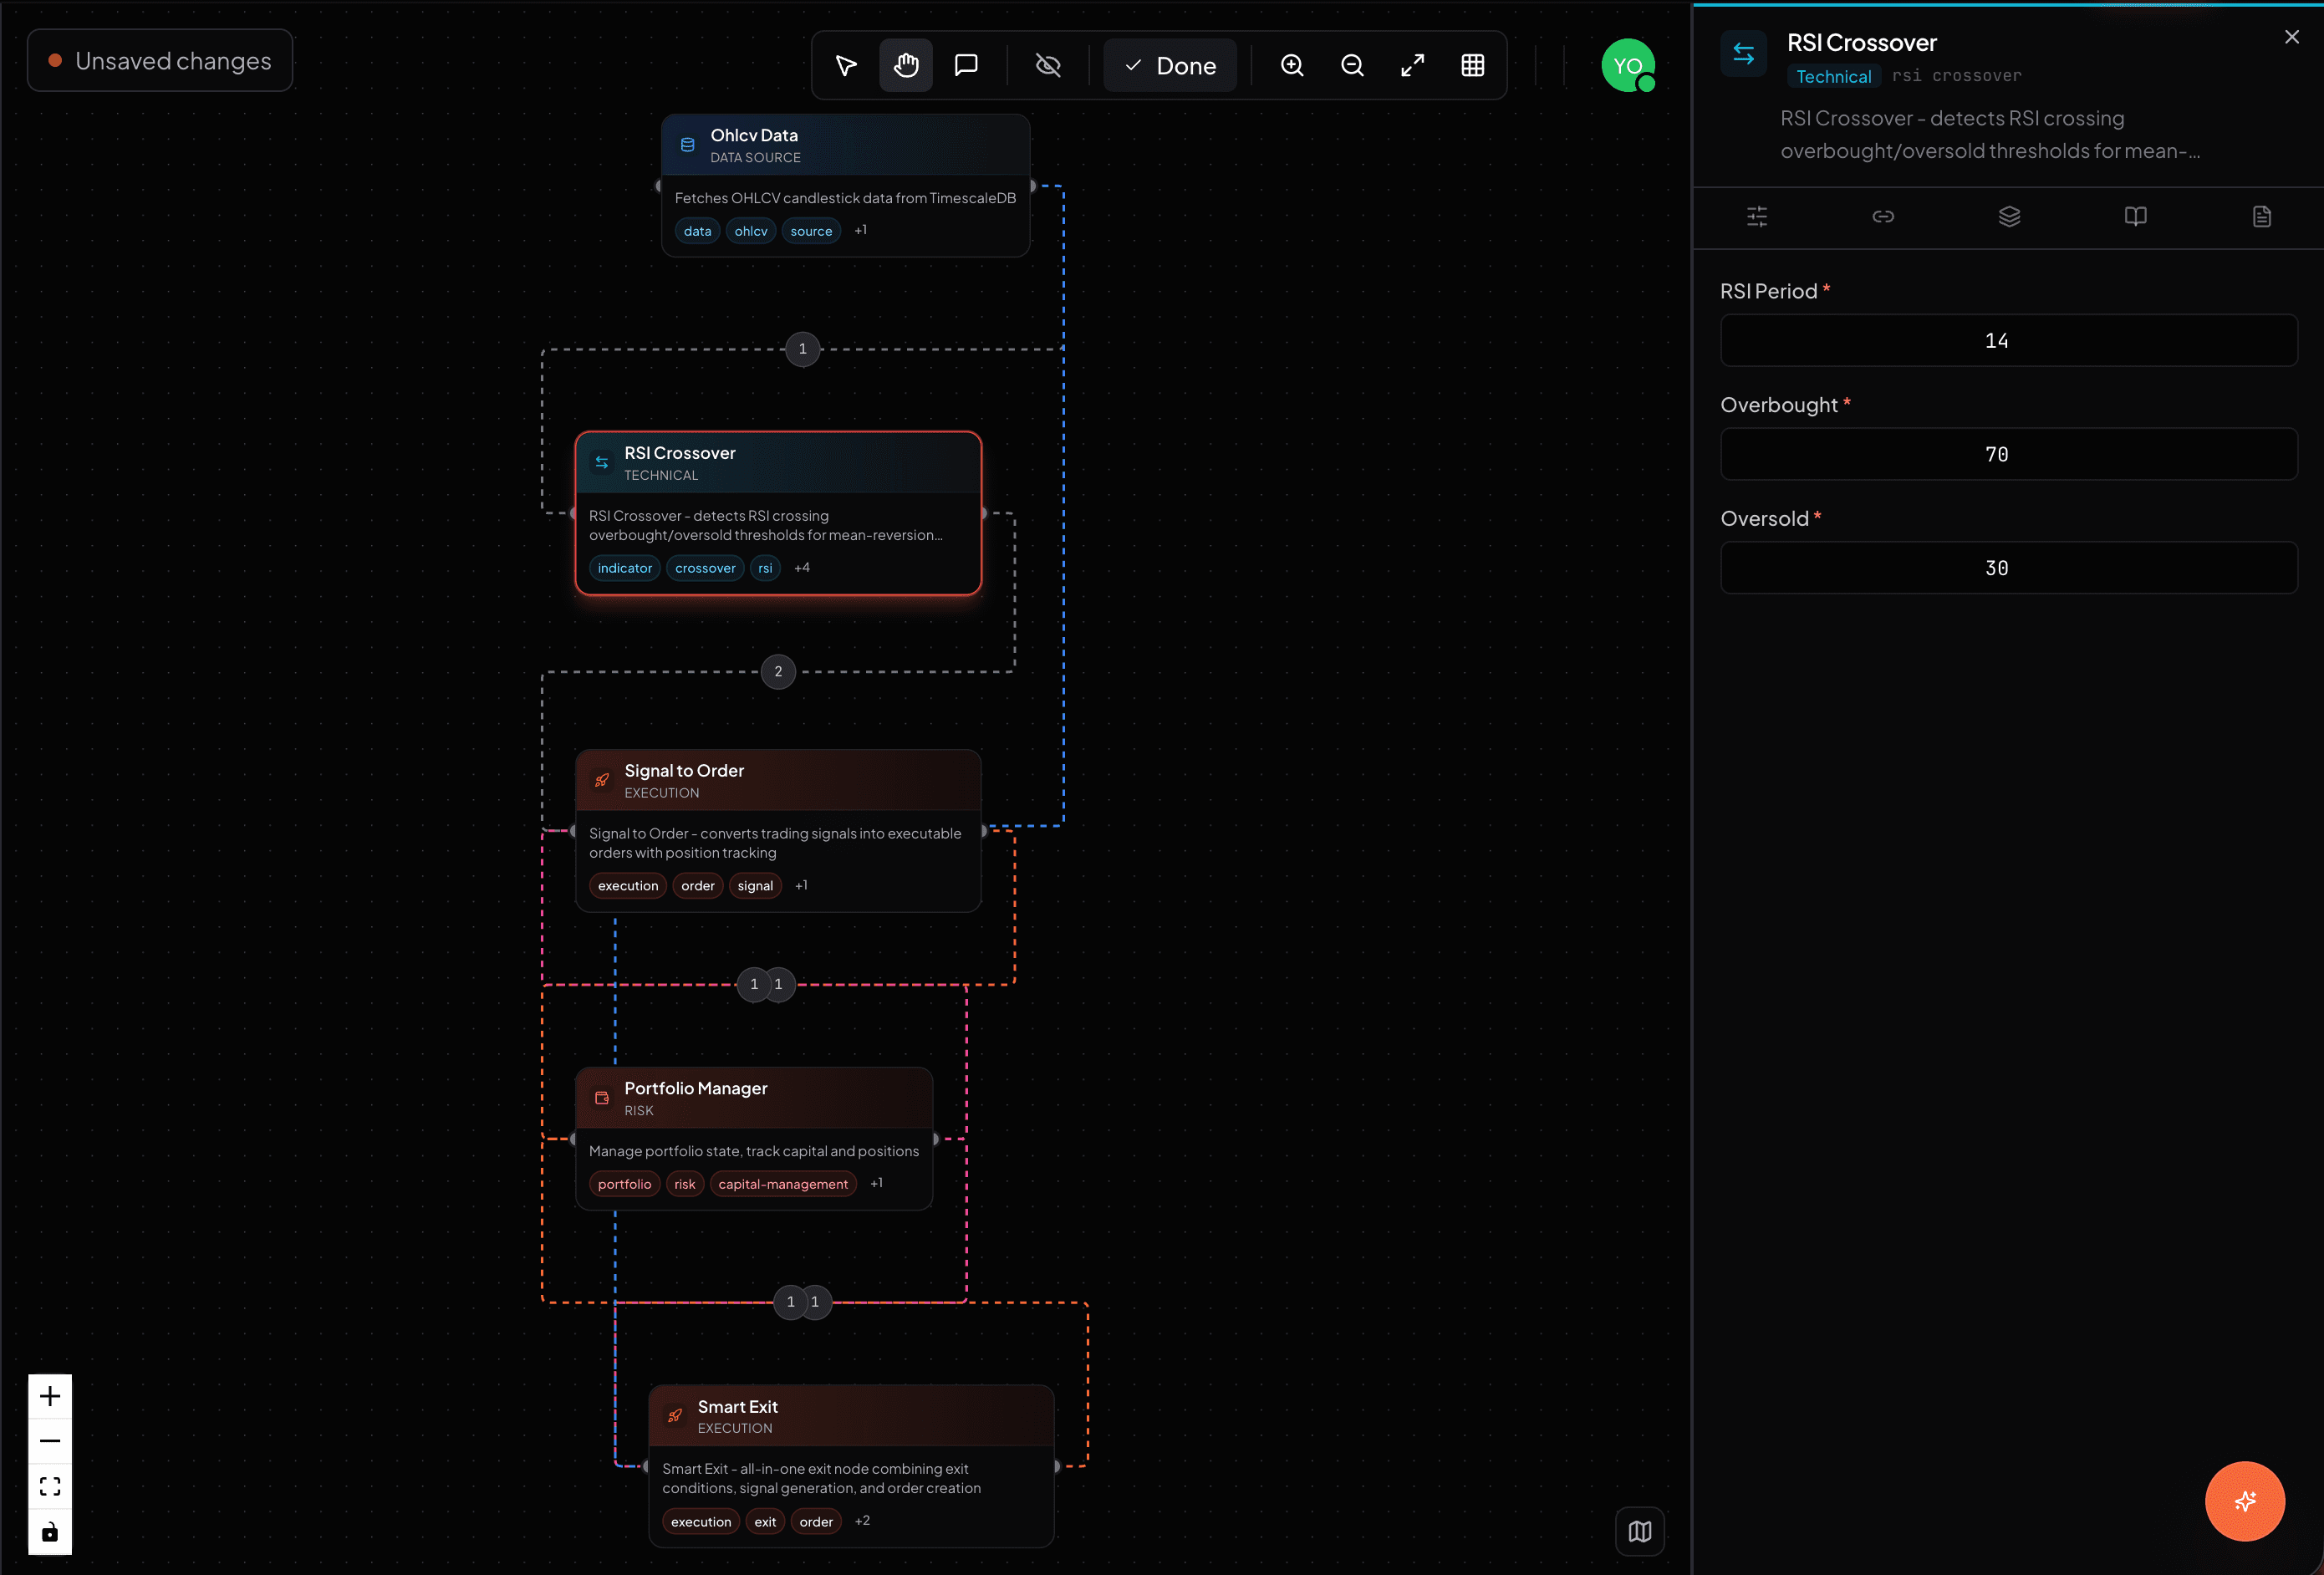Select the RSI Period input showing 14
This screenshot has height=1575, width=2324.
tap(2007, 340)
